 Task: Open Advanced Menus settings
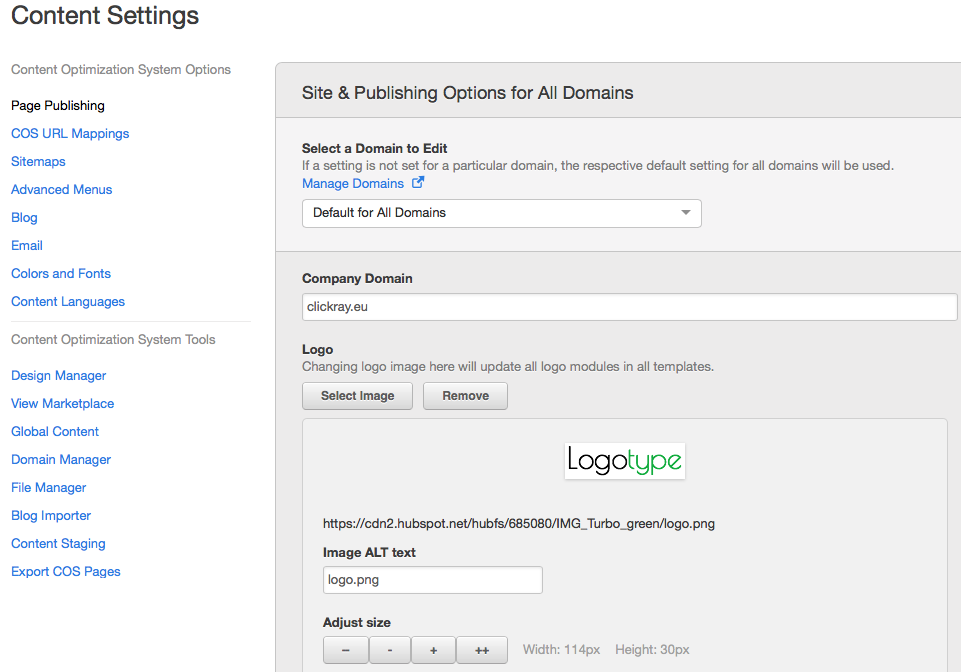[61, 189]
